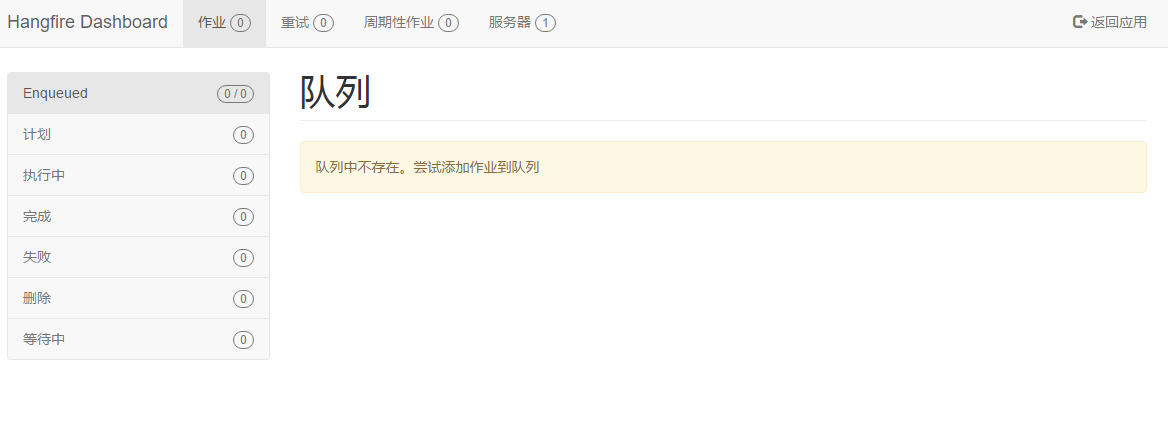This screenshot has width=1168, height=444.
Task: Switch to the 作业 tab
Action: coord(224,23)
